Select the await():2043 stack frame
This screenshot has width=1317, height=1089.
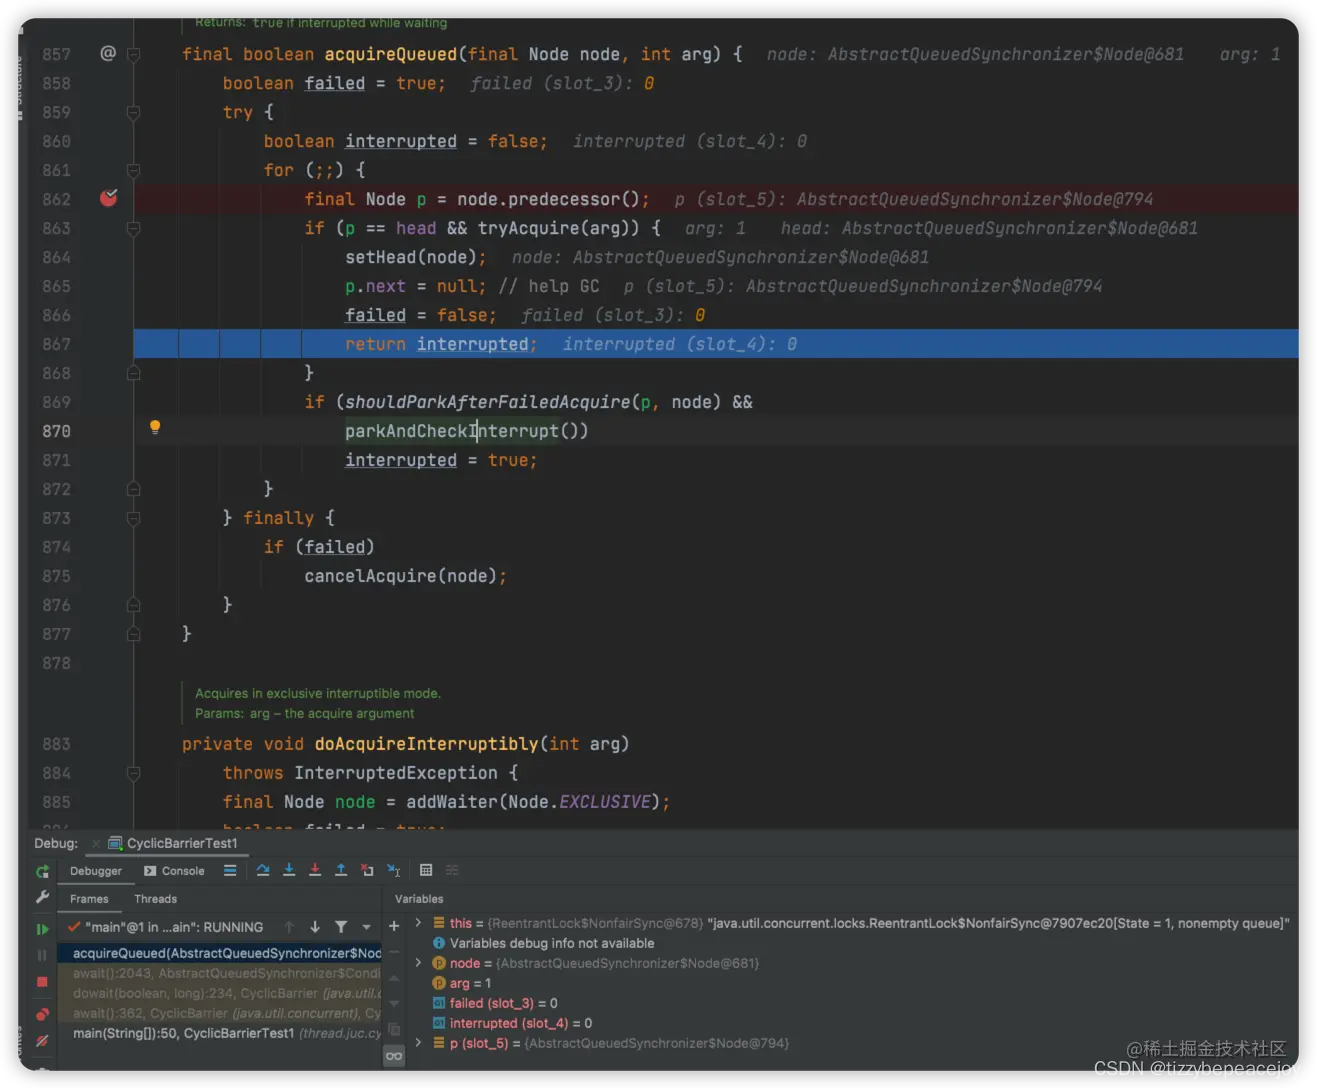tap(219, 973)
